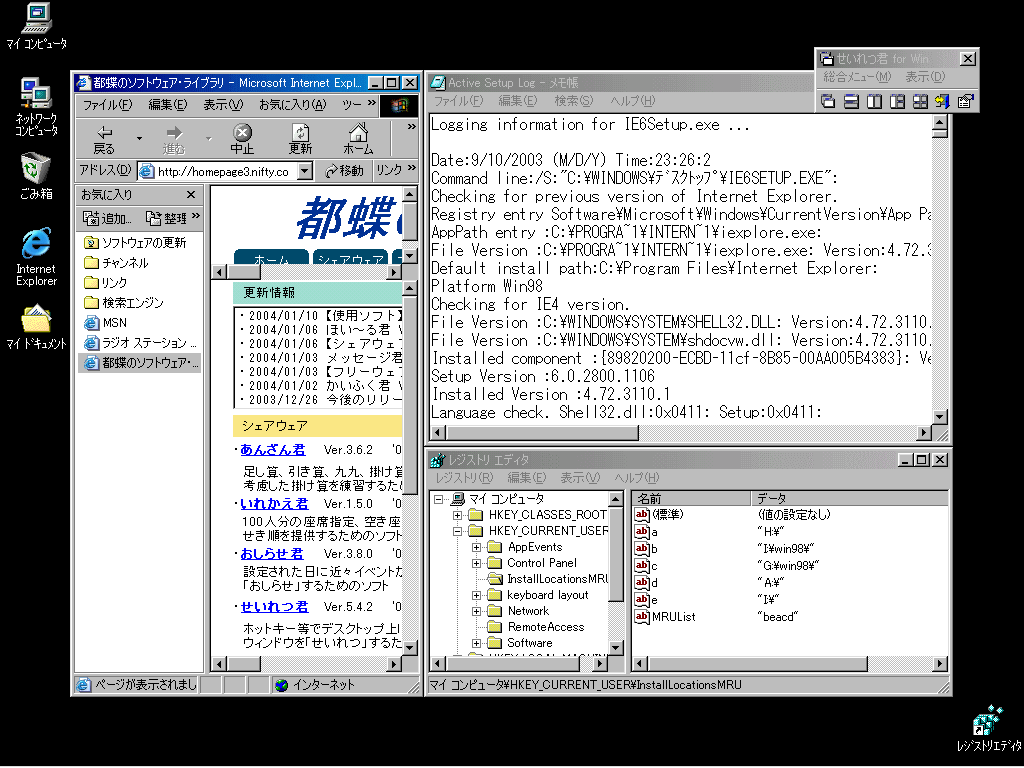
Task: Select the 都蝶のソフトウェア favorite entry
Action: (142, 362)
